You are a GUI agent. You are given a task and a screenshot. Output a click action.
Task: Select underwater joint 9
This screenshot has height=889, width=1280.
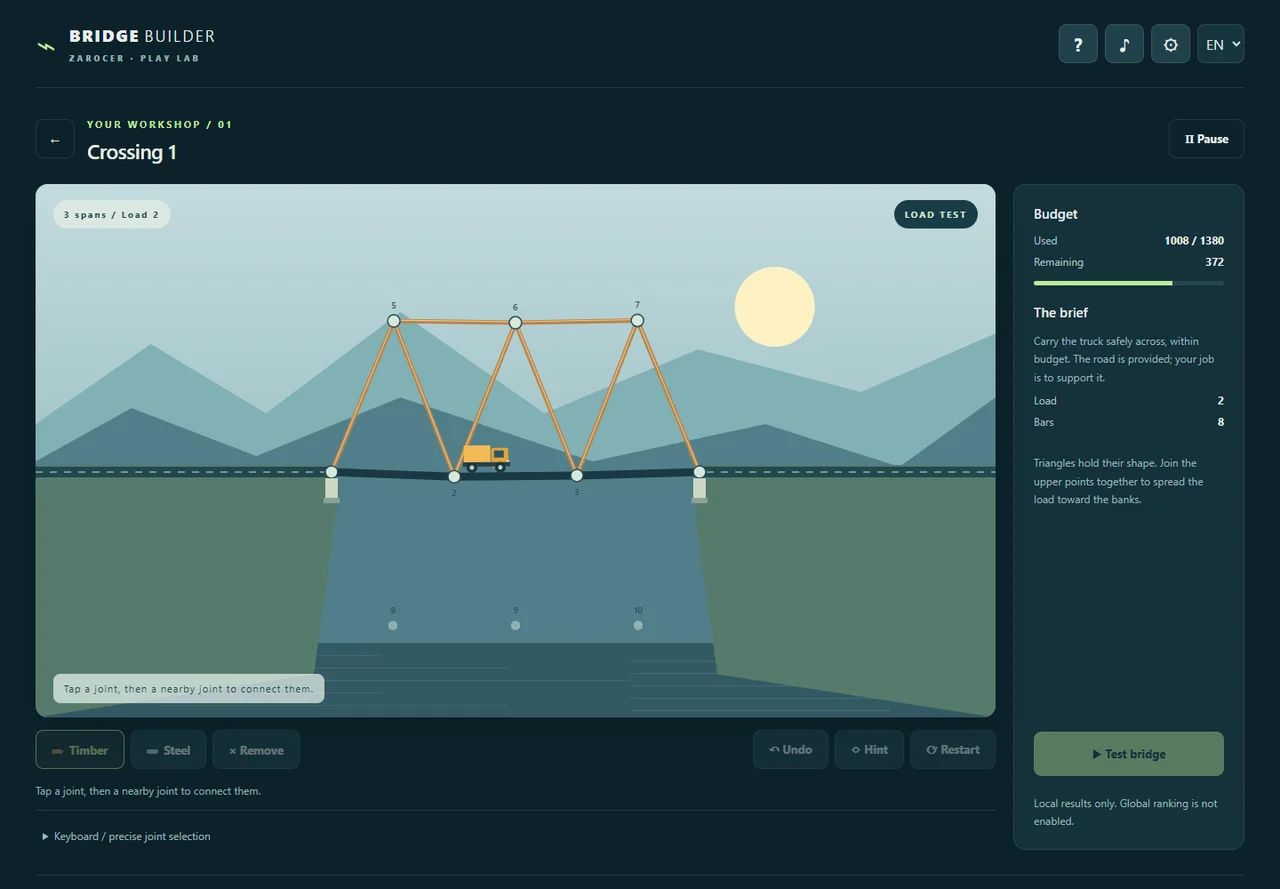(515, 625)
